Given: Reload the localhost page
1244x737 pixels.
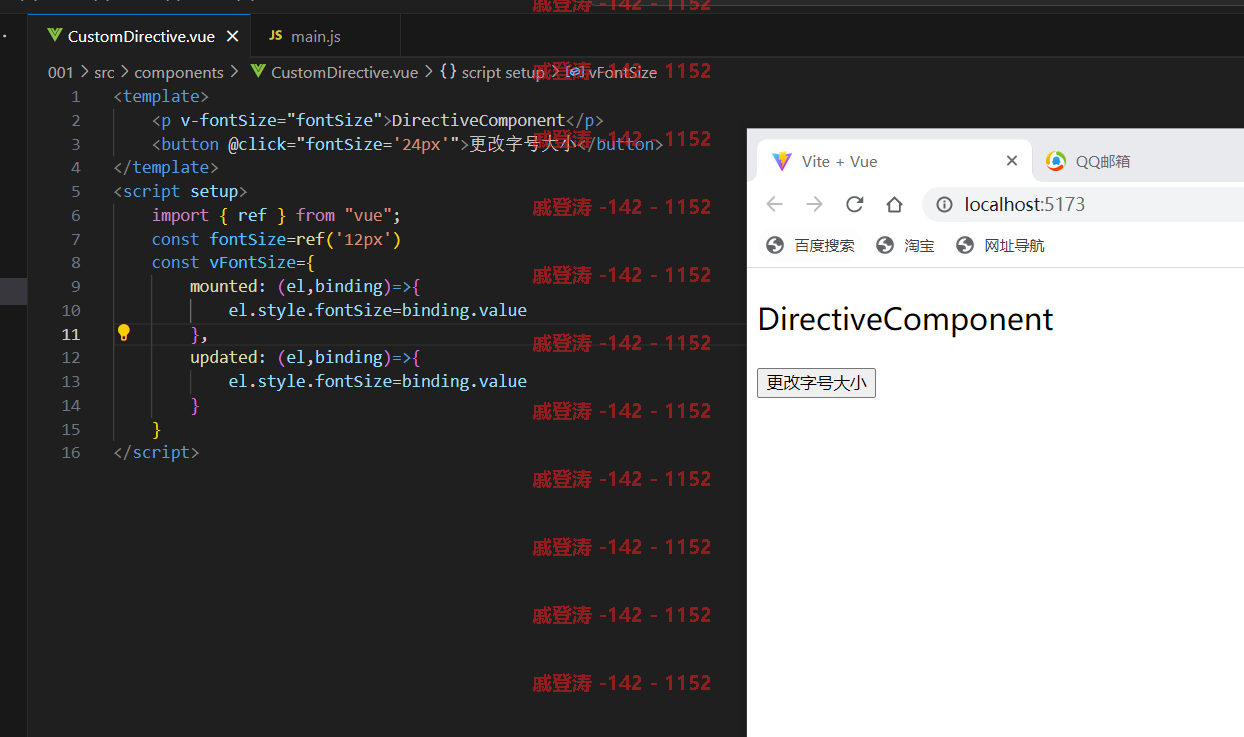Looking at the screenshot, I should click(x=854, y=204).
